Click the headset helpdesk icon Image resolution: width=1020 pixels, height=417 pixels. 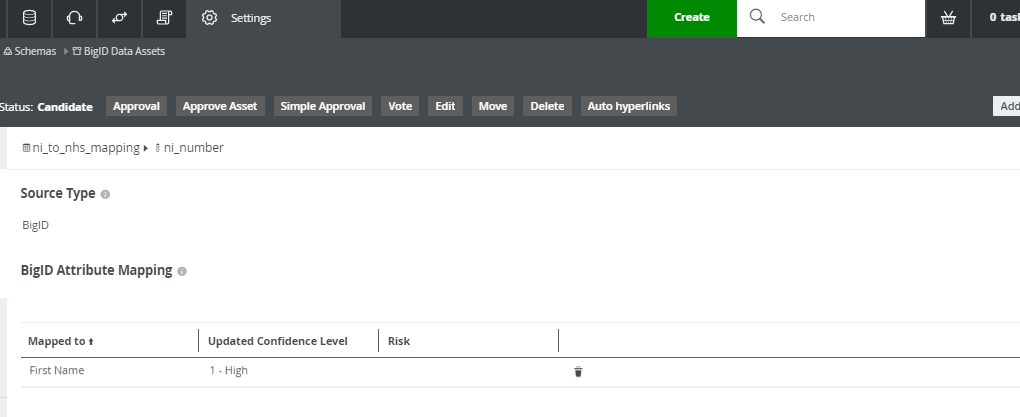pyautogui.click(x=74, y=18)
